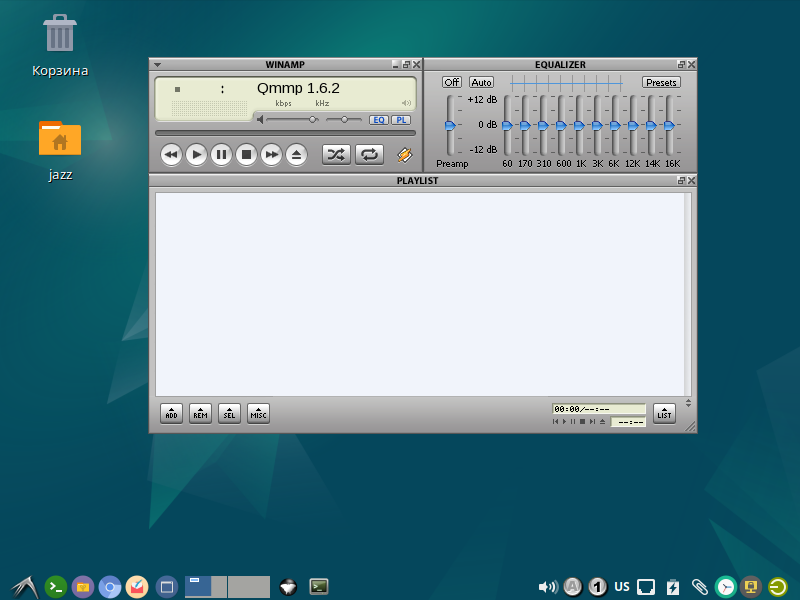Click the orange lightning bolt about icon
This screenshot has height=600, width=800.
tap(405, 155)
